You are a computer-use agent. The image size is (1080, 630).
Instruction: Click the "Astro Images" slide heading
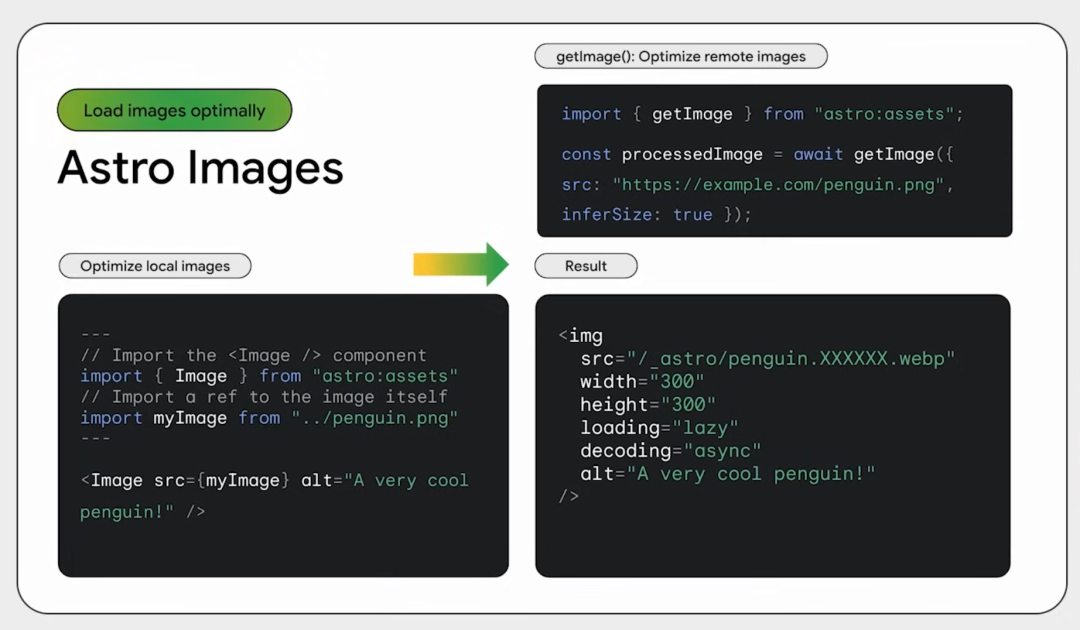[x=200, y=167]
